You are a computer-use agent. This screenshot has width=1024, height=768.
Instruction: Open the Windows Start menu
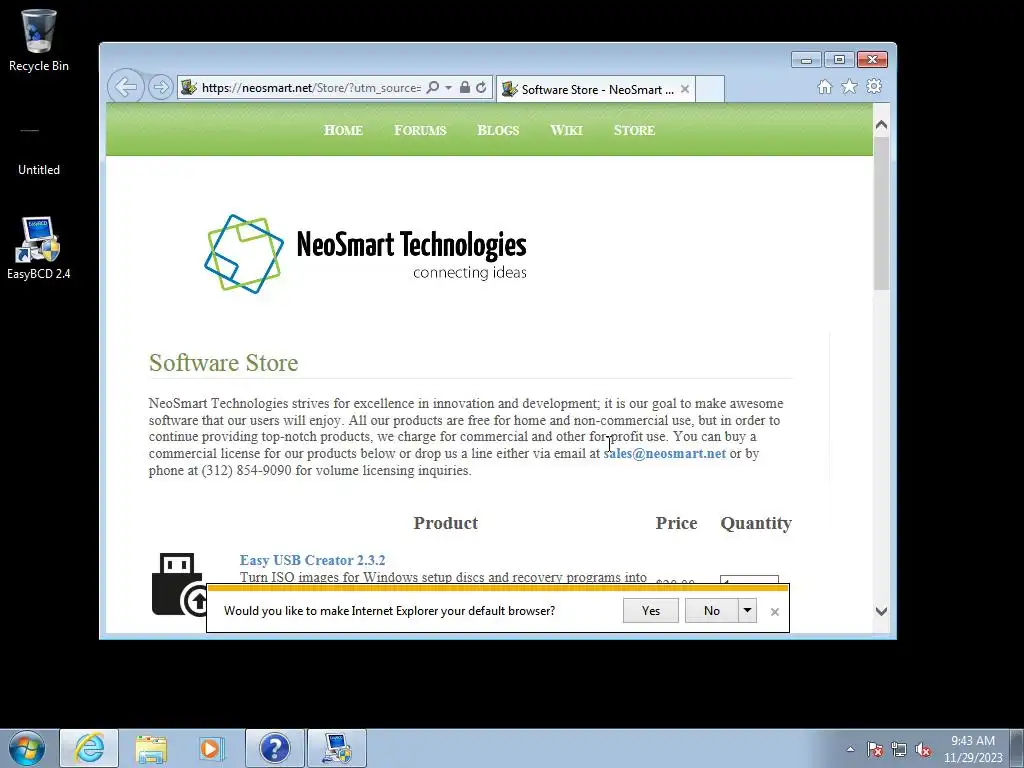(x=27, y=748)
